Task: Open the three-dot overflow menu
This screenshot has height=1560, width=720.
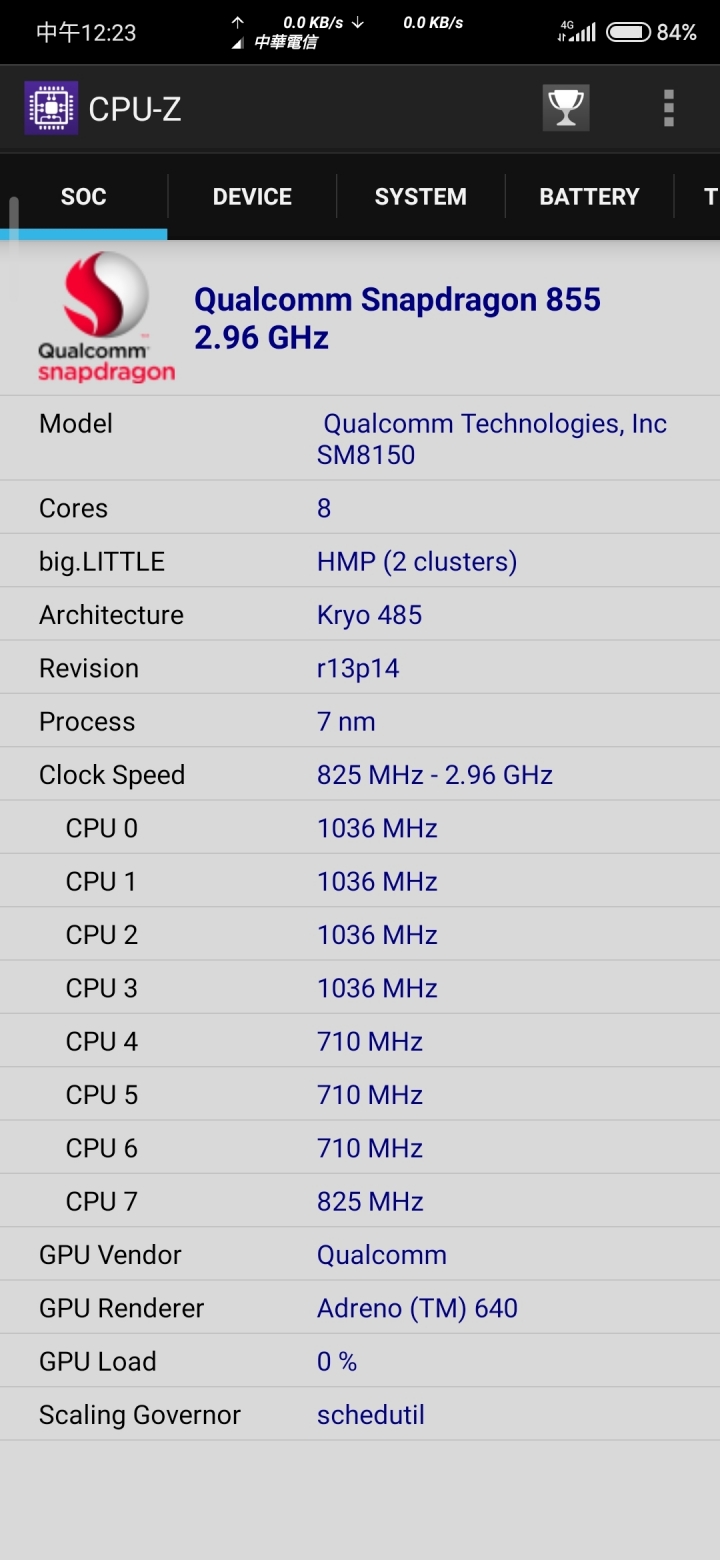Action: pos(669,108)
